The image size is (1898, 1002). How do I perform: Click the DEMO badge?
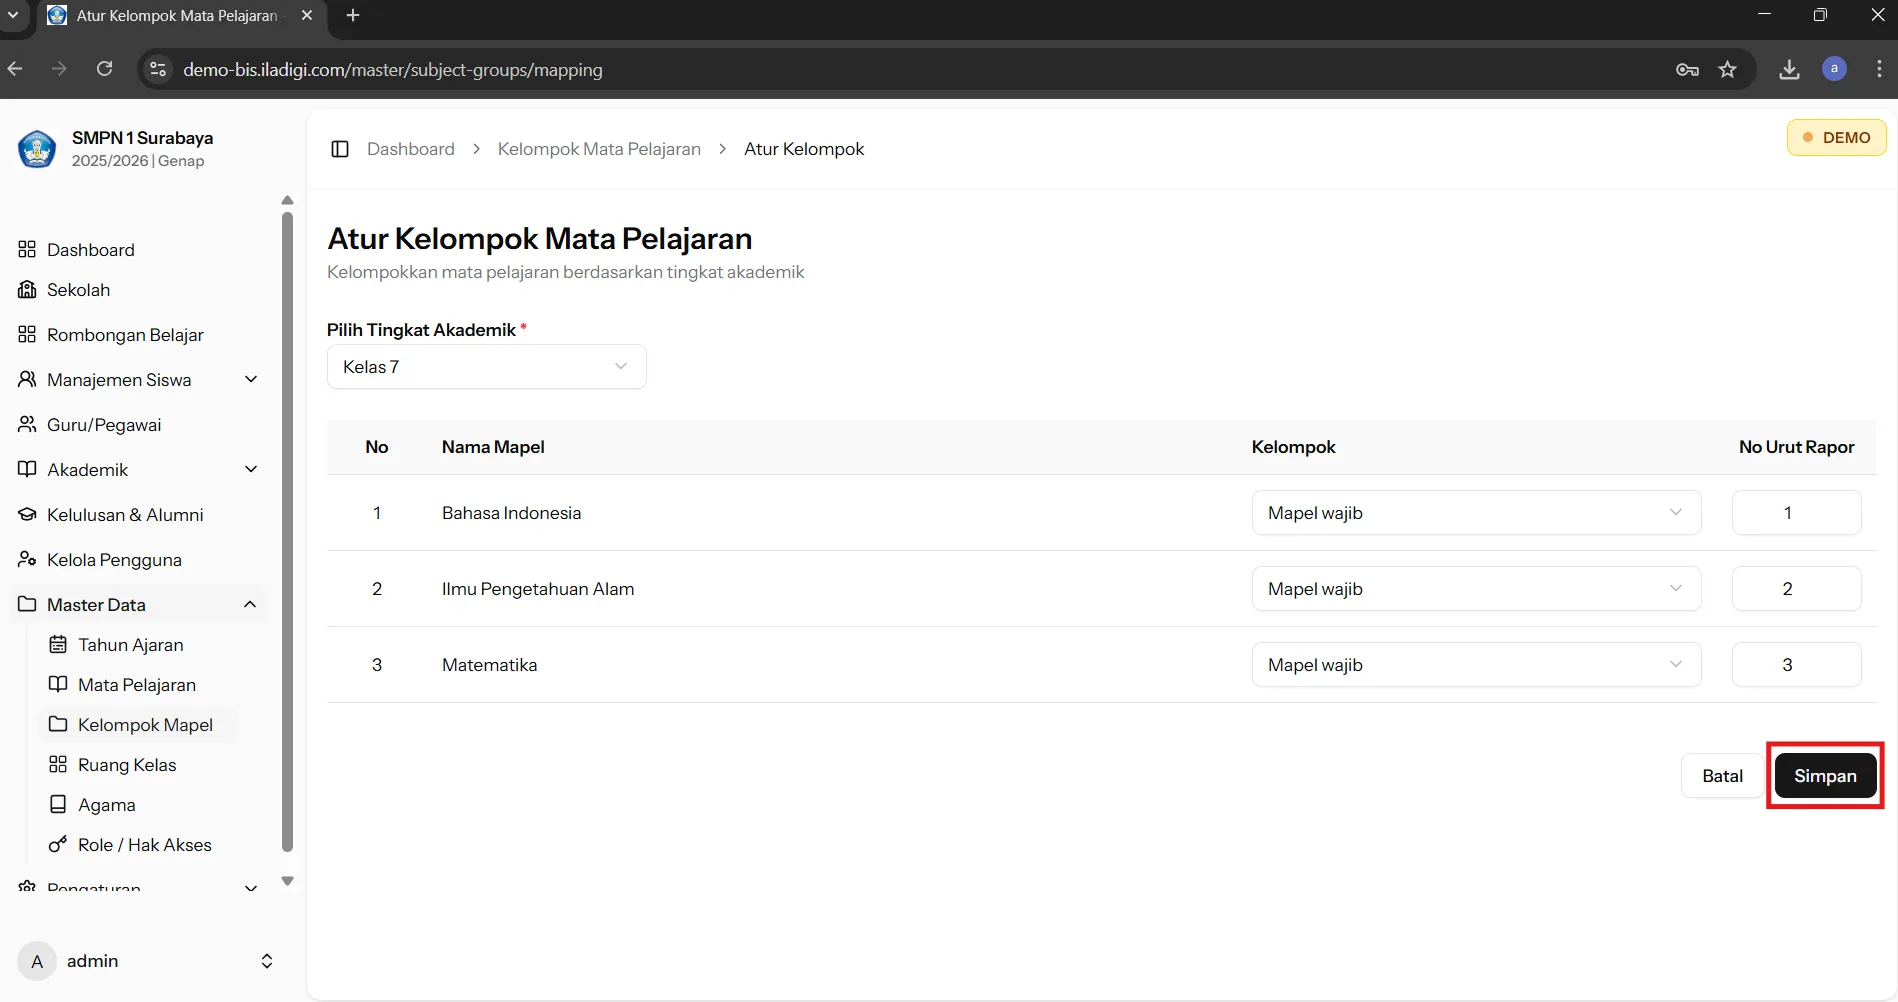pos(1836,138)
